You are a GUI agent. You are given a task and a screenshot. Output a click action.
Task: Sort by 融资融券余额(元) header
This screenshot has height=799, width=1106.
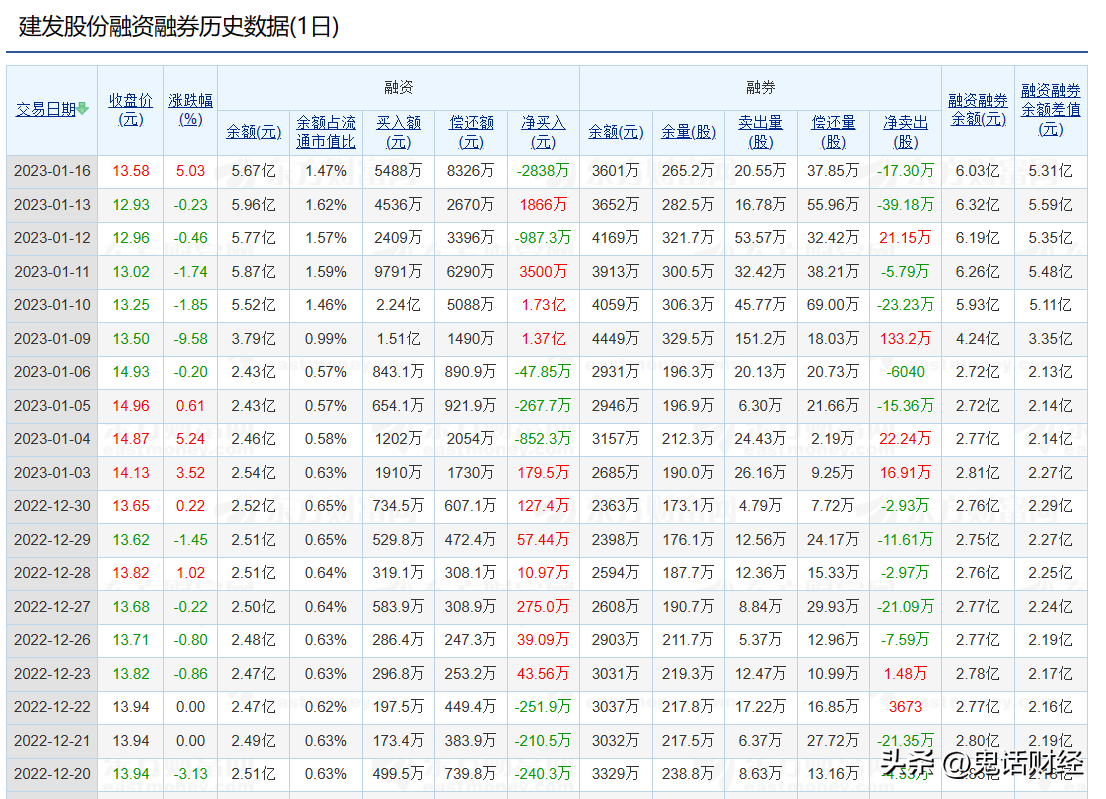click(978, 110)
